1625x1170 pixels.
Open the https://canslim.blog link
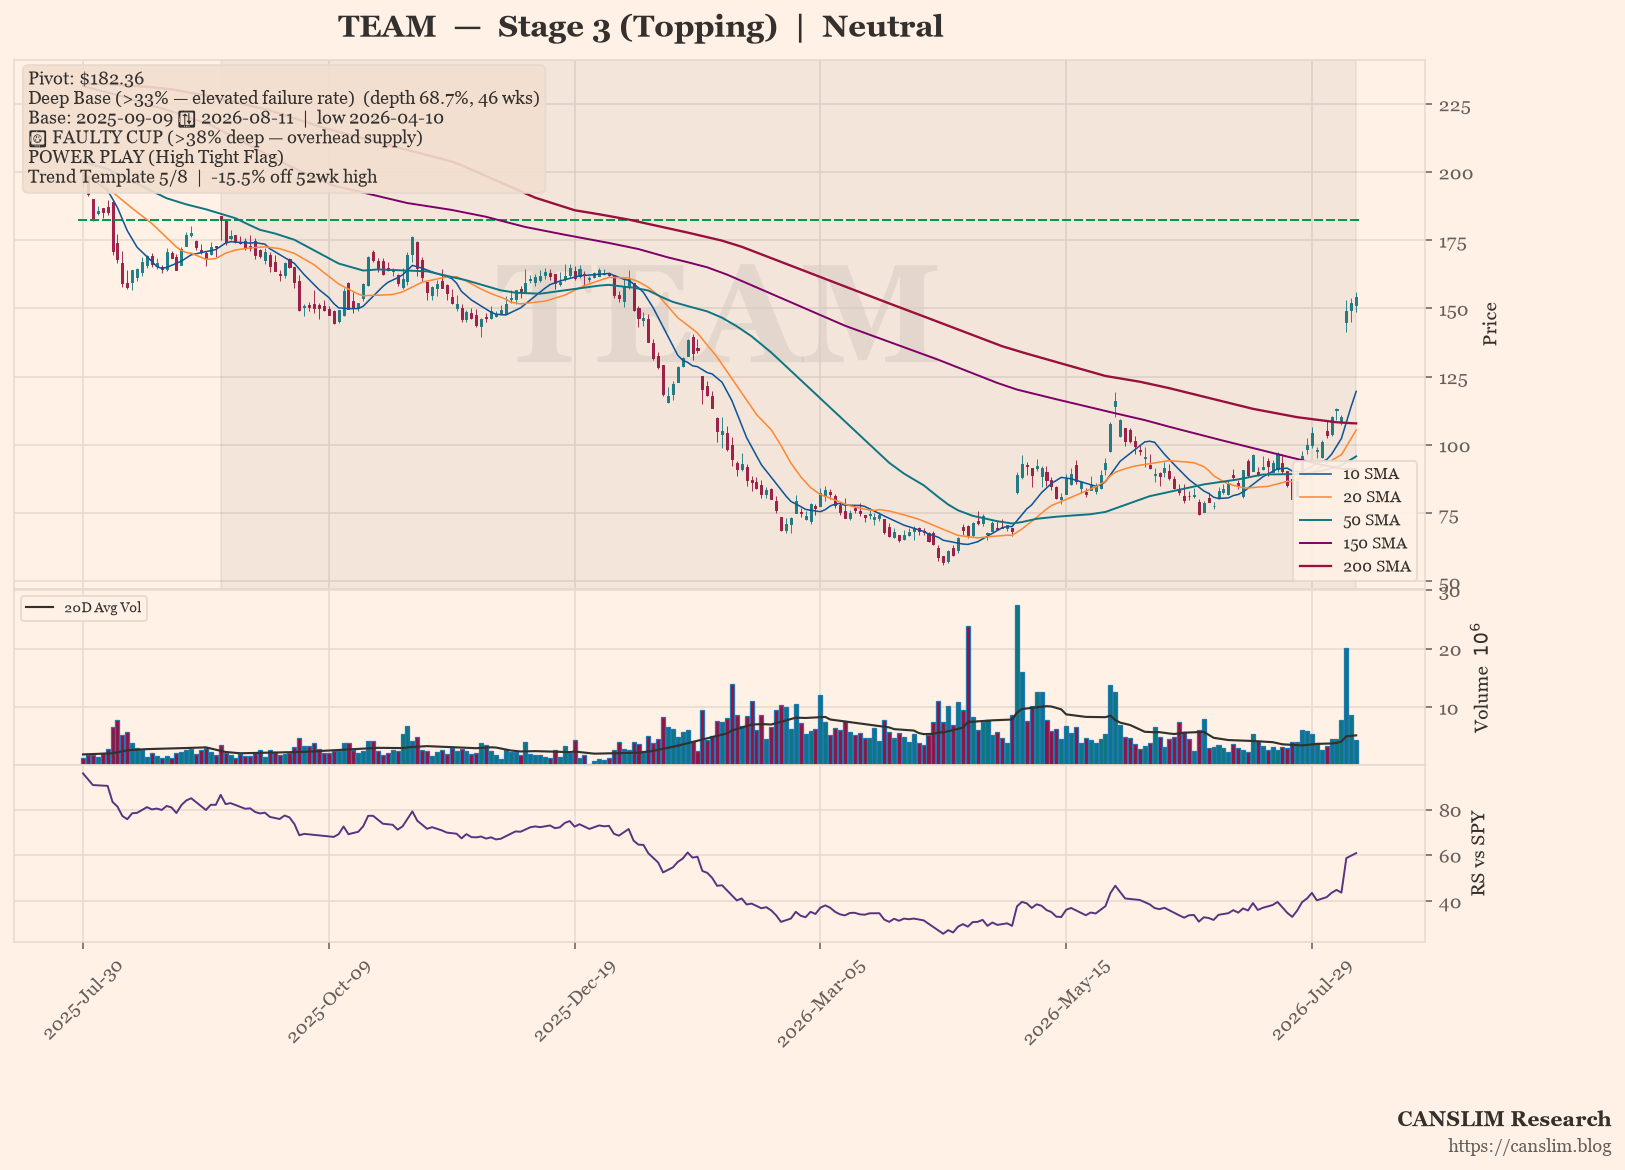click(x=1530, y=1146)
